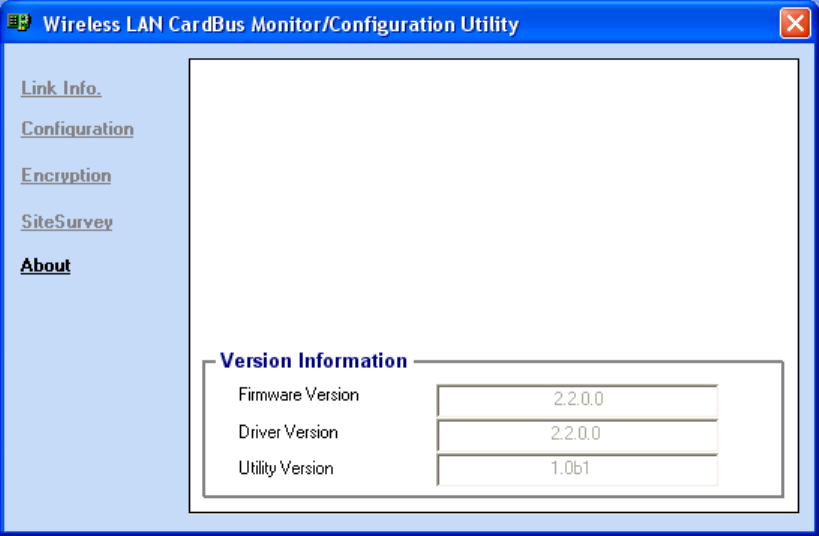
Task: Go to the Configuration section
Action: click(x=77, y=129)
